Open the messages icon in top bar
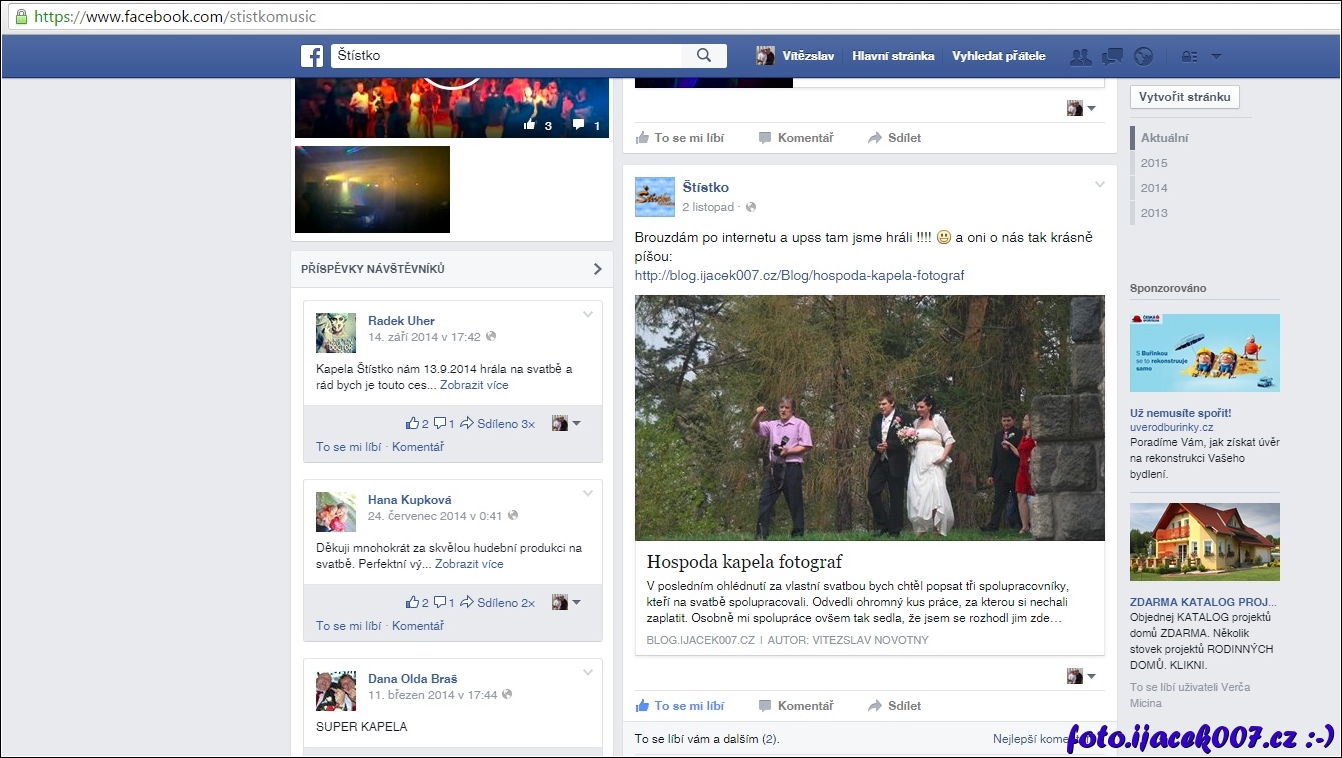This screenshot has height=758, width=1342. 1112,57
